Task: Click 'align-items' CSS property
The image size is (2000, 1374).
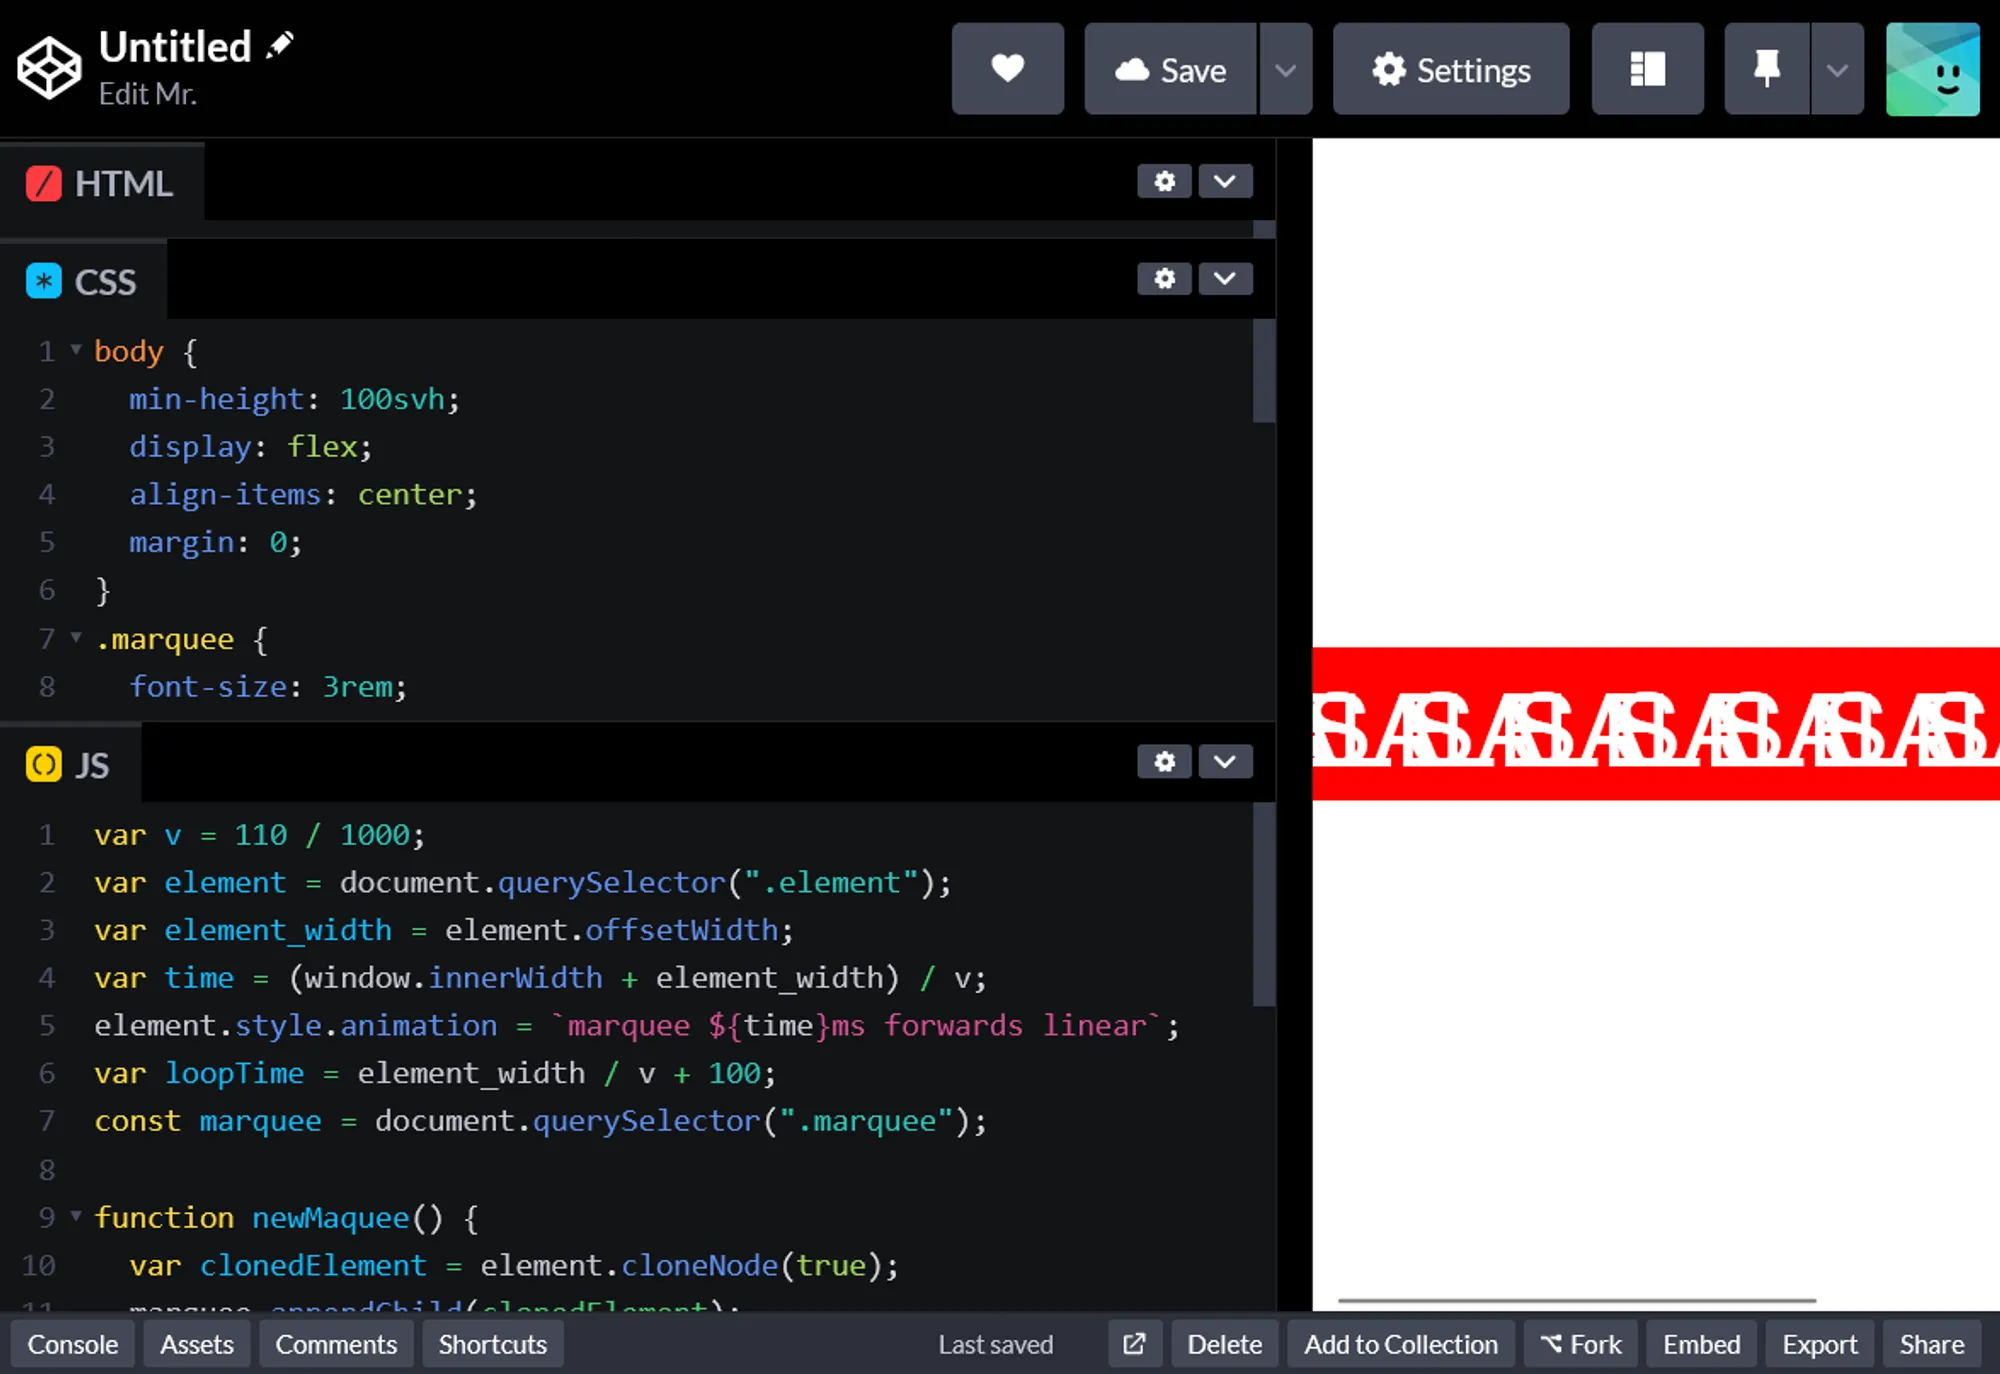Action: click(225, 494)
